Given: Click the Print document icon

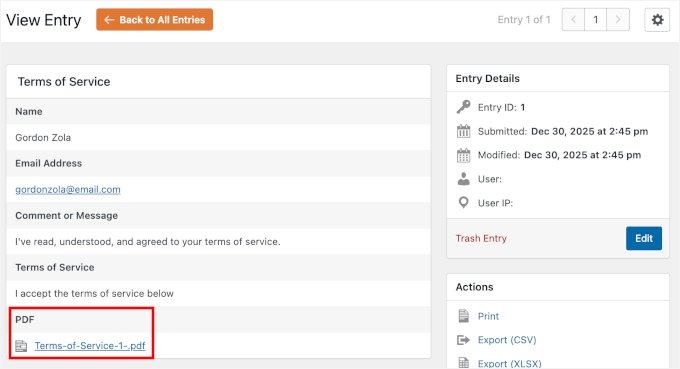Looking at the screenshot, I should pyautogui.click(x=463, y=316).
